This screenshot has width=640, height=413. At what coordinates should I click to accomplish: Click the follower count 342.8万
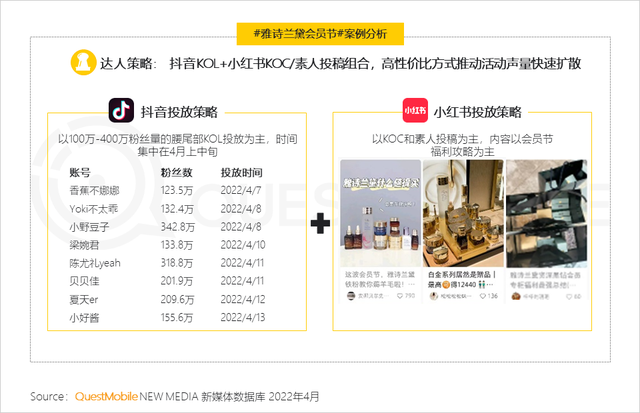coord(178,227)
